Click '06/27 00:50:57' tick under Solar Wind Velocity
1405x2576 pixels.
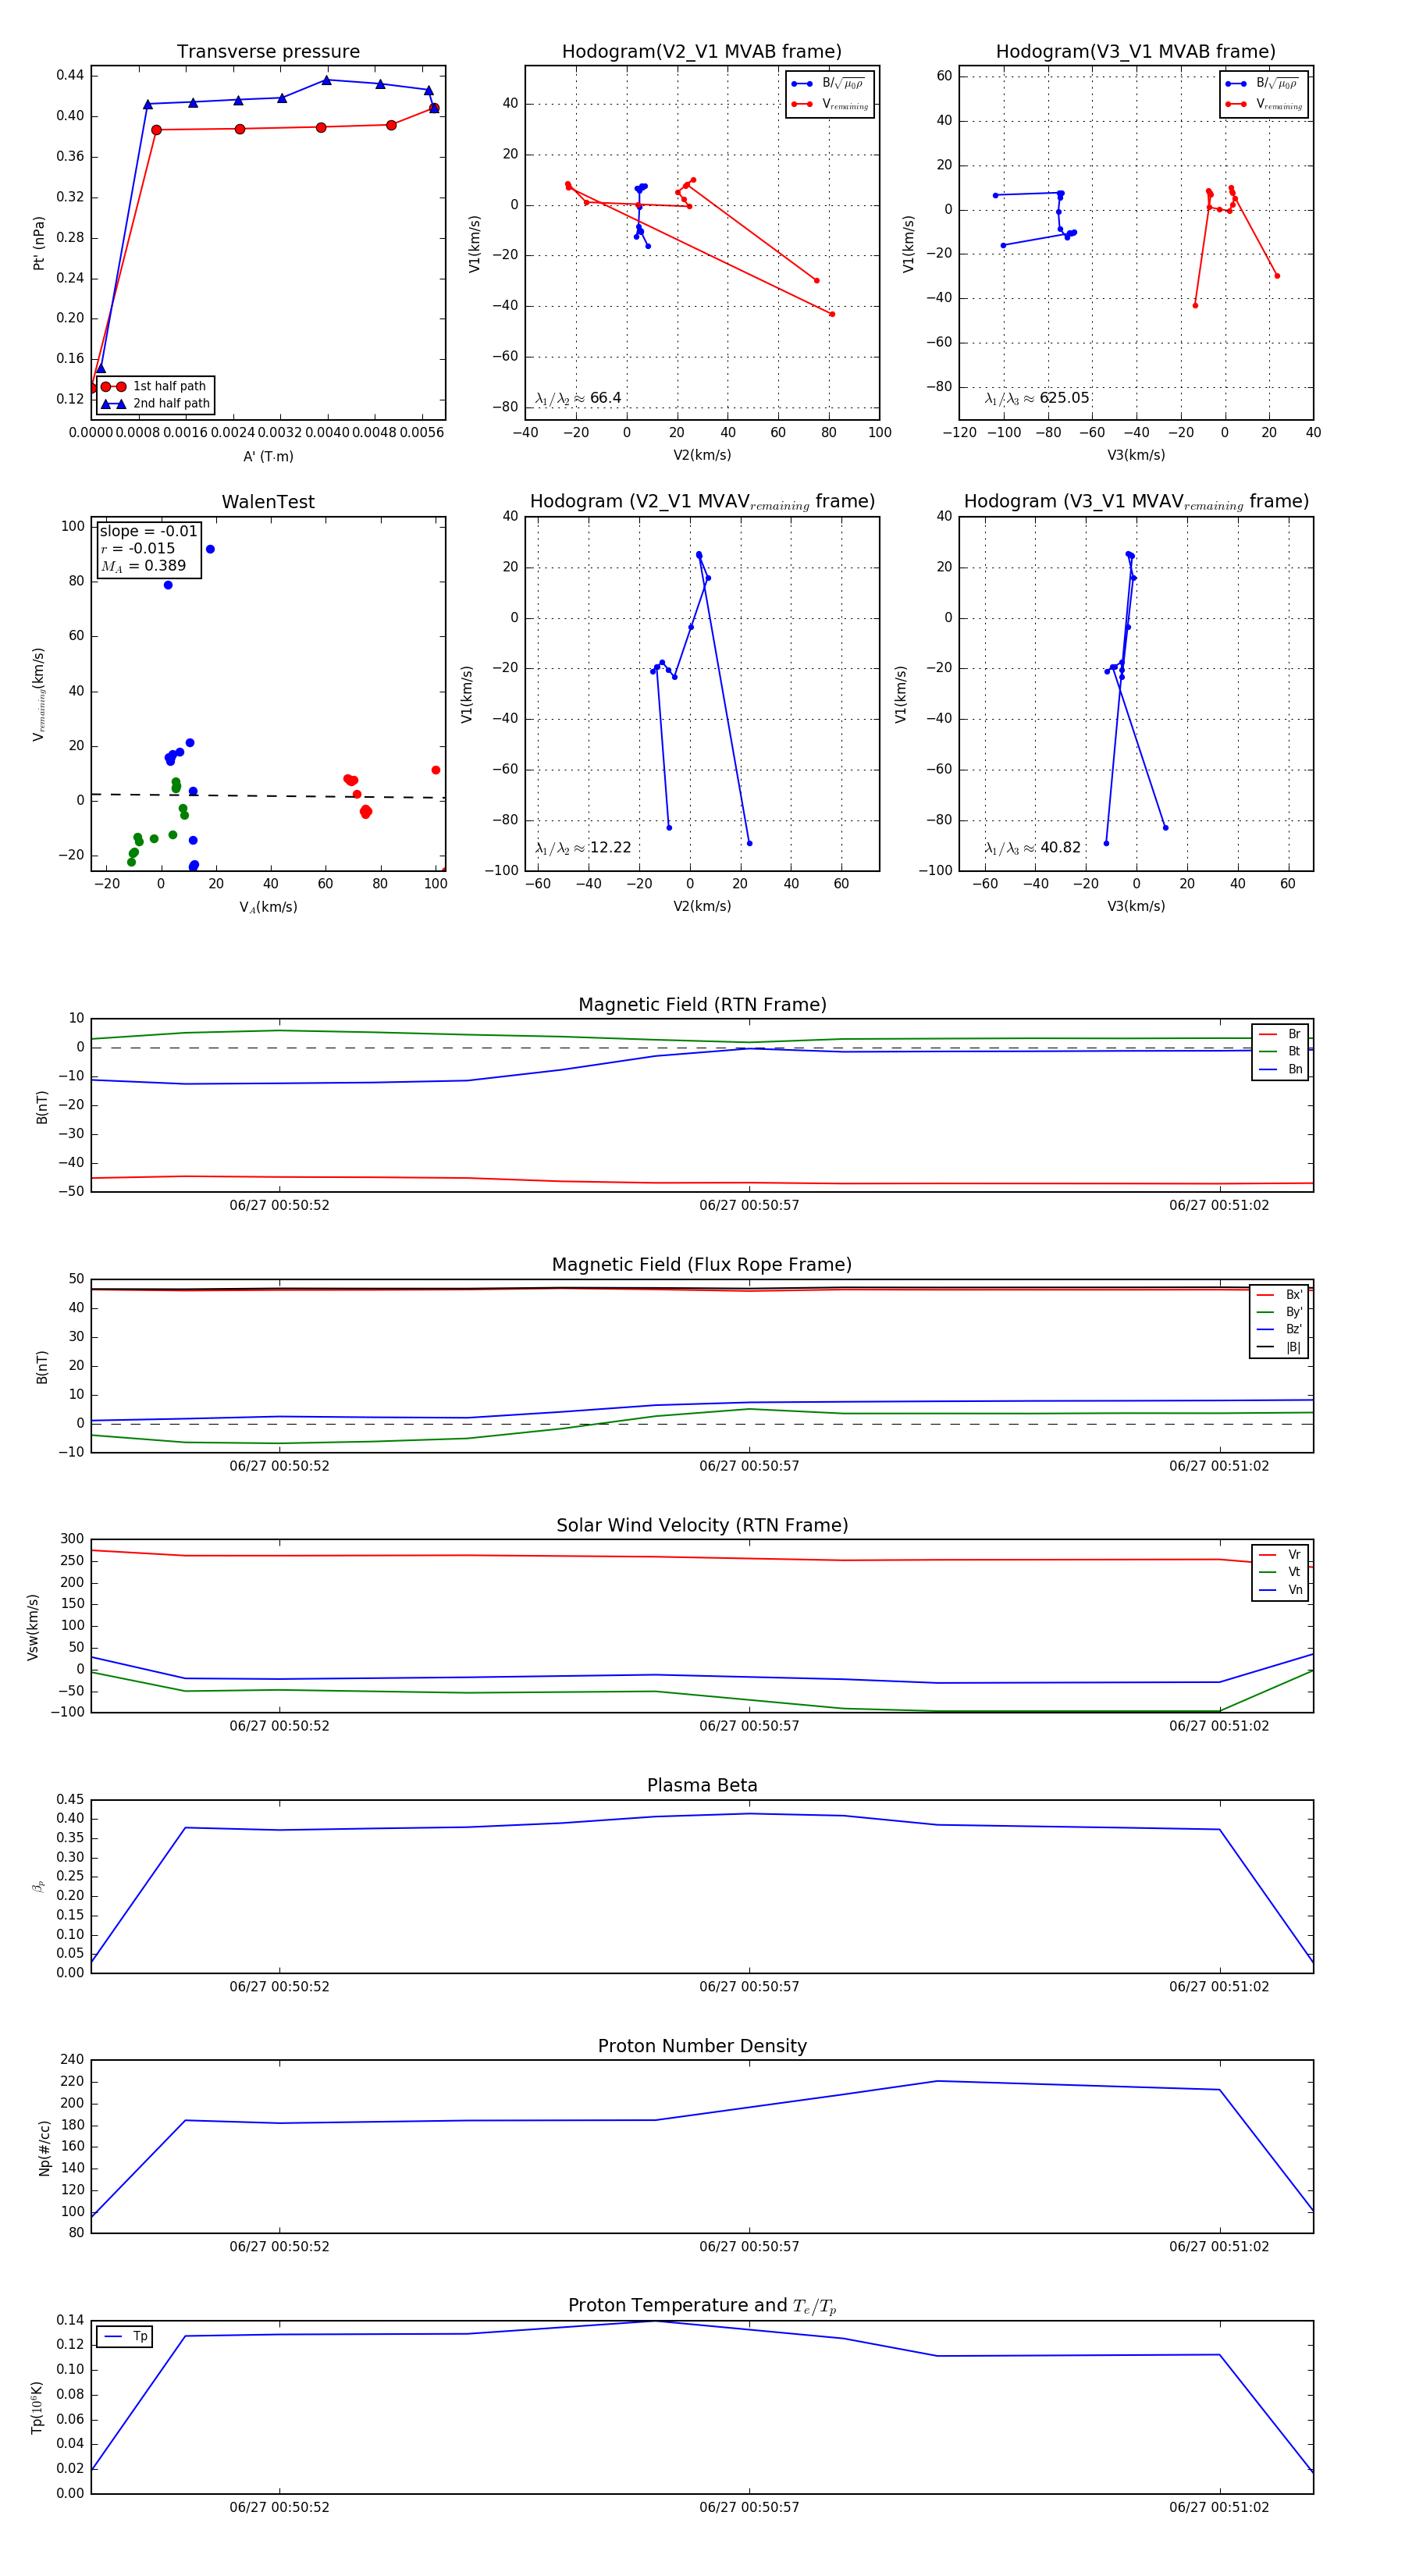click(x=749, y=1725)
